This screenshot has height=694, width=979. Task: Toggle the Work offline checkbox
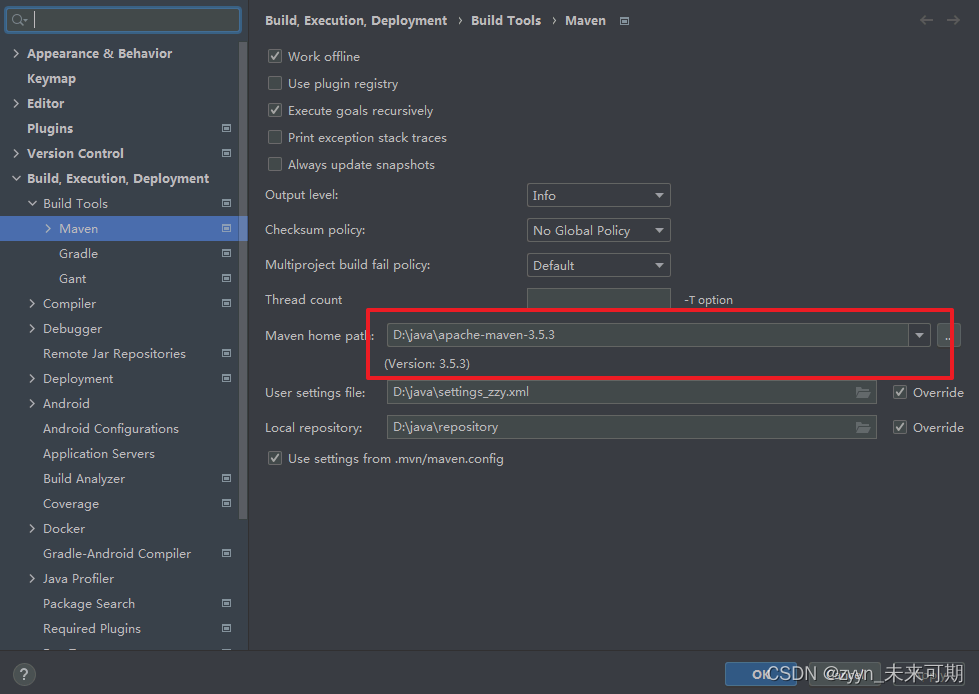[275, 56]
